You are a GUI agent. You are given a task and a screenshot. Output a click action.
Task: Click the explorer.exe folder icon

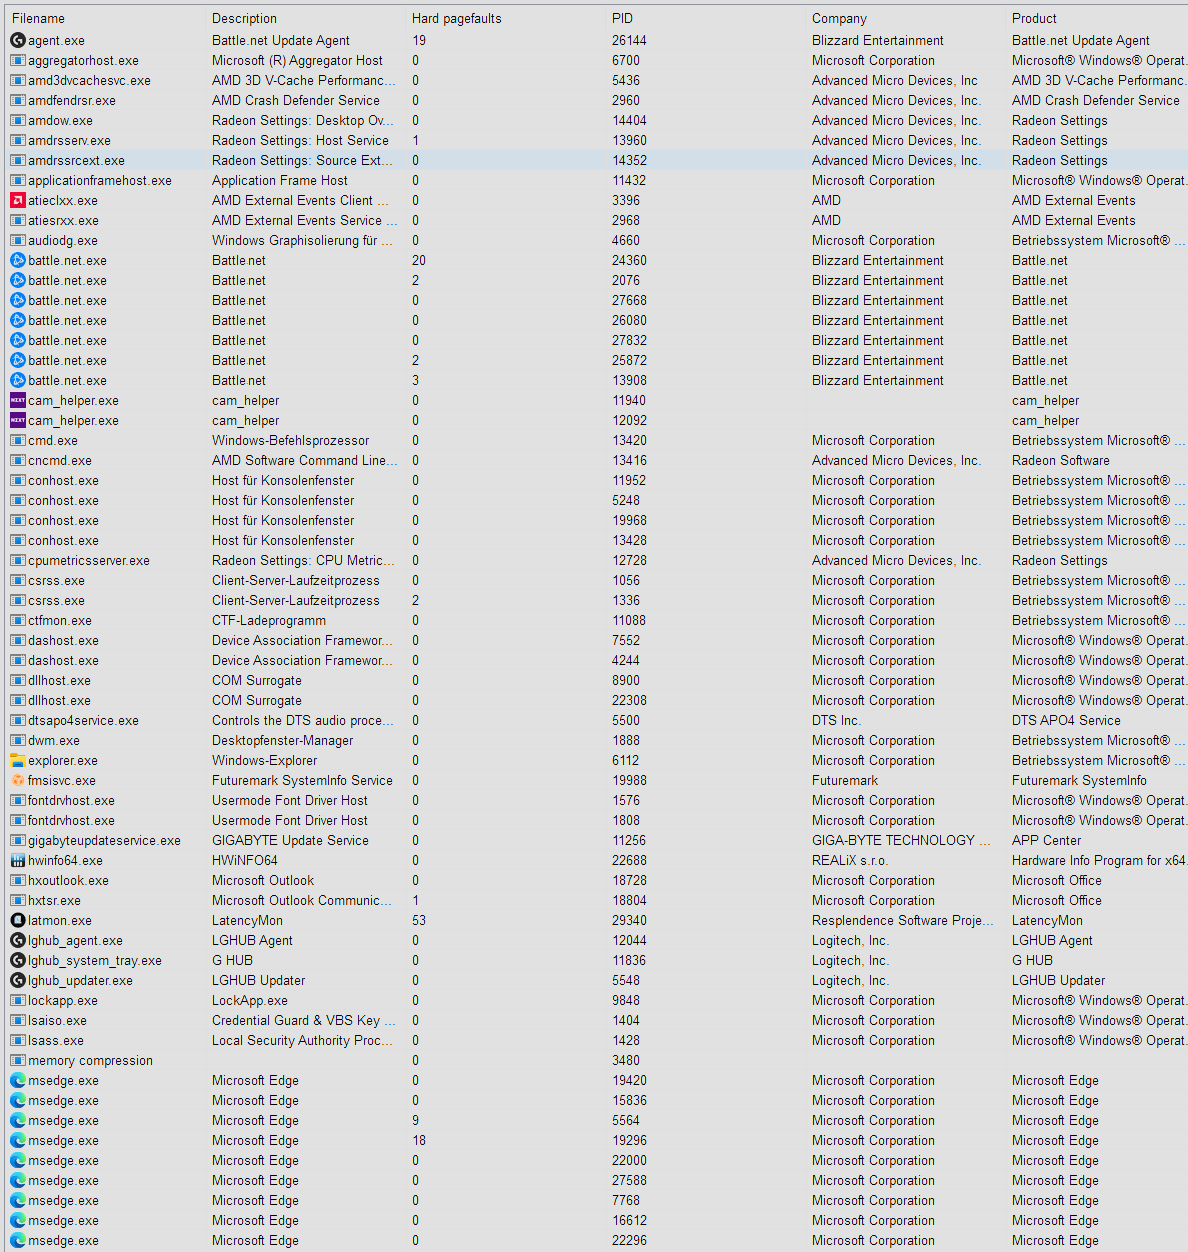(x=18, y=761)
